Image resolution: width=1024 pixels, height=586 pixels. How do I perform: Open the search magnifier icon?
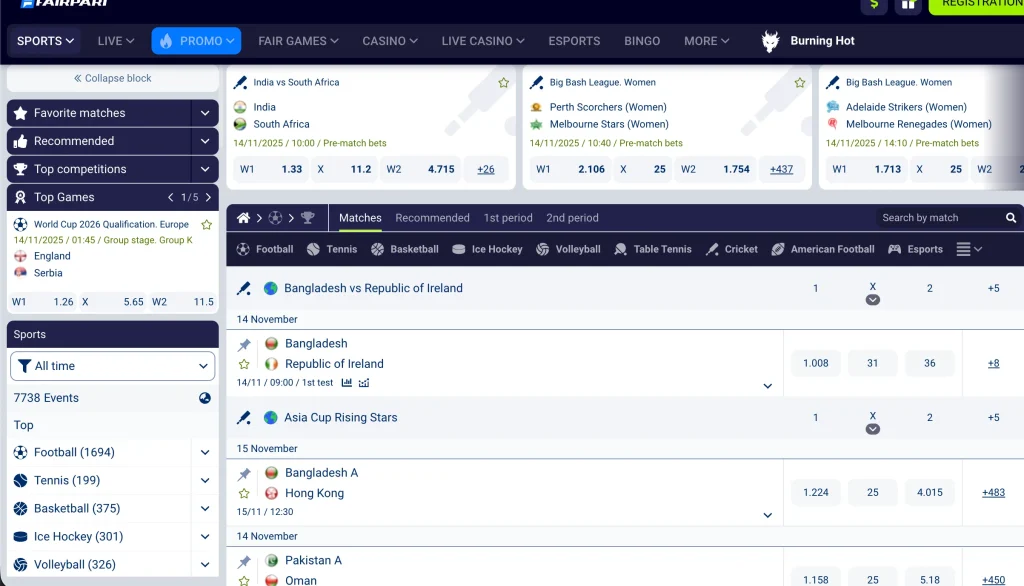click(x=1010, y=217)
